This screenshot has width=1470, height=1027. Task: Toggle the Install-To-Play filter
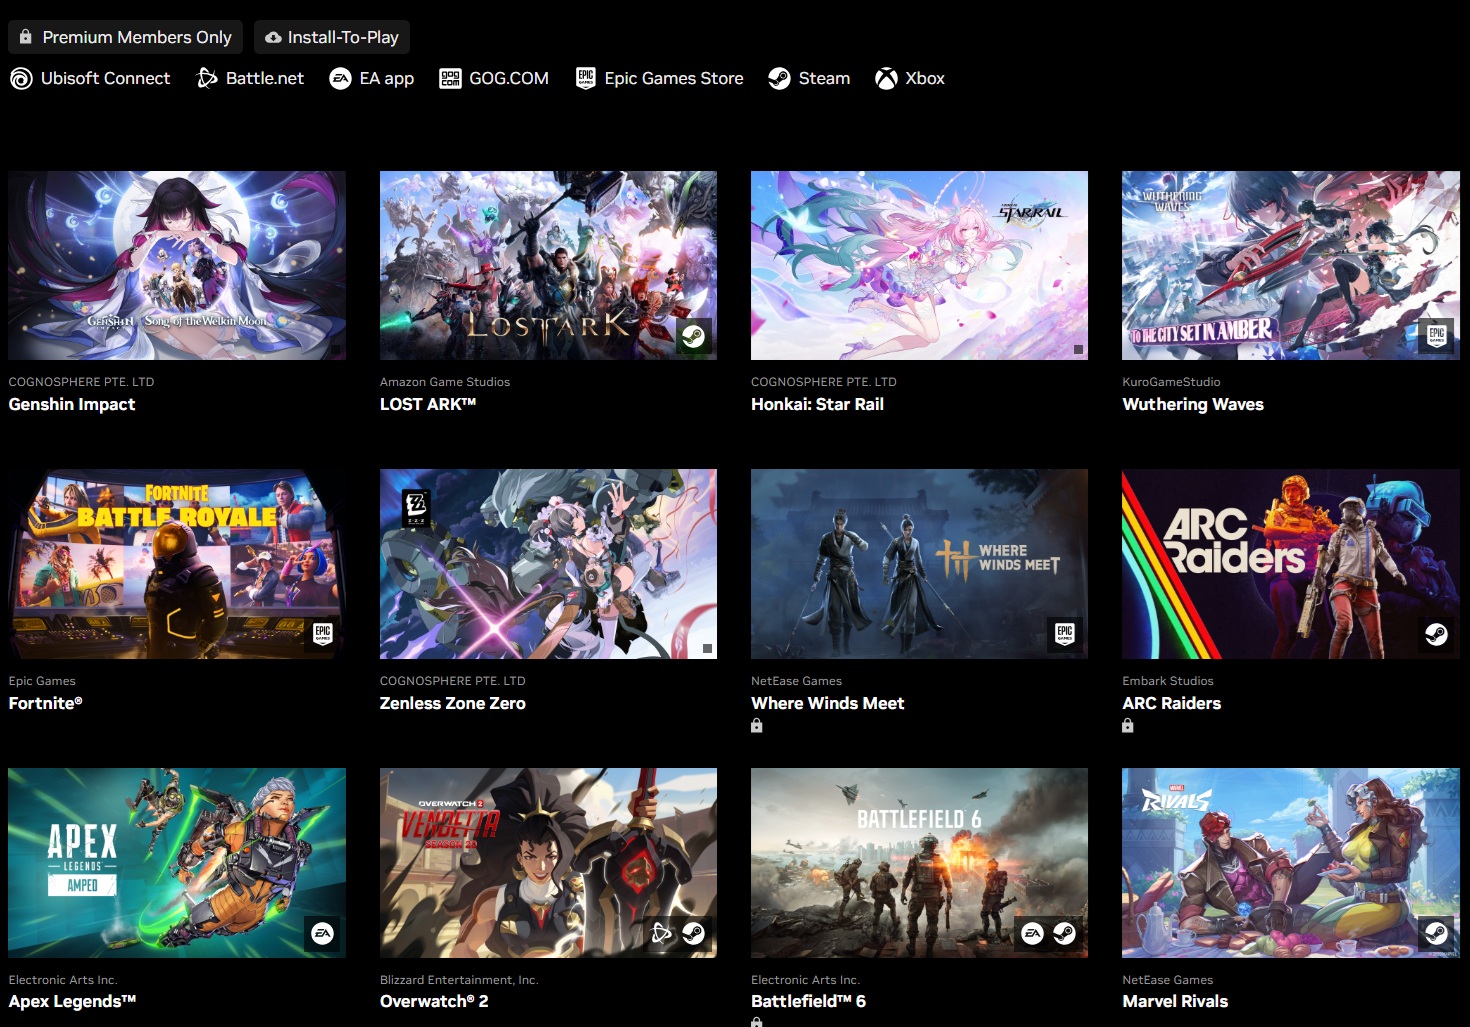click(x=331, y=37)
